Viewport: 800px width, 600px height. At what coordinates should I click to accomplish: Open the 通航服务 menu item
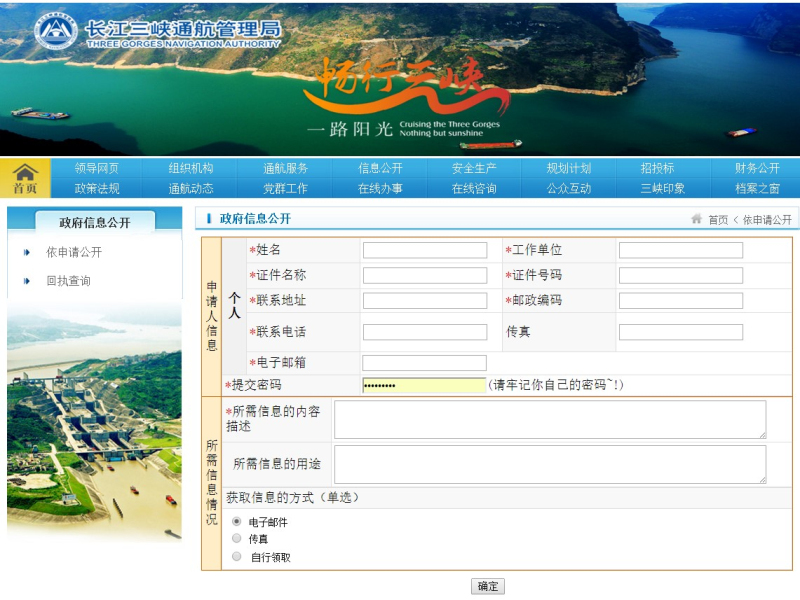(285, 168)
